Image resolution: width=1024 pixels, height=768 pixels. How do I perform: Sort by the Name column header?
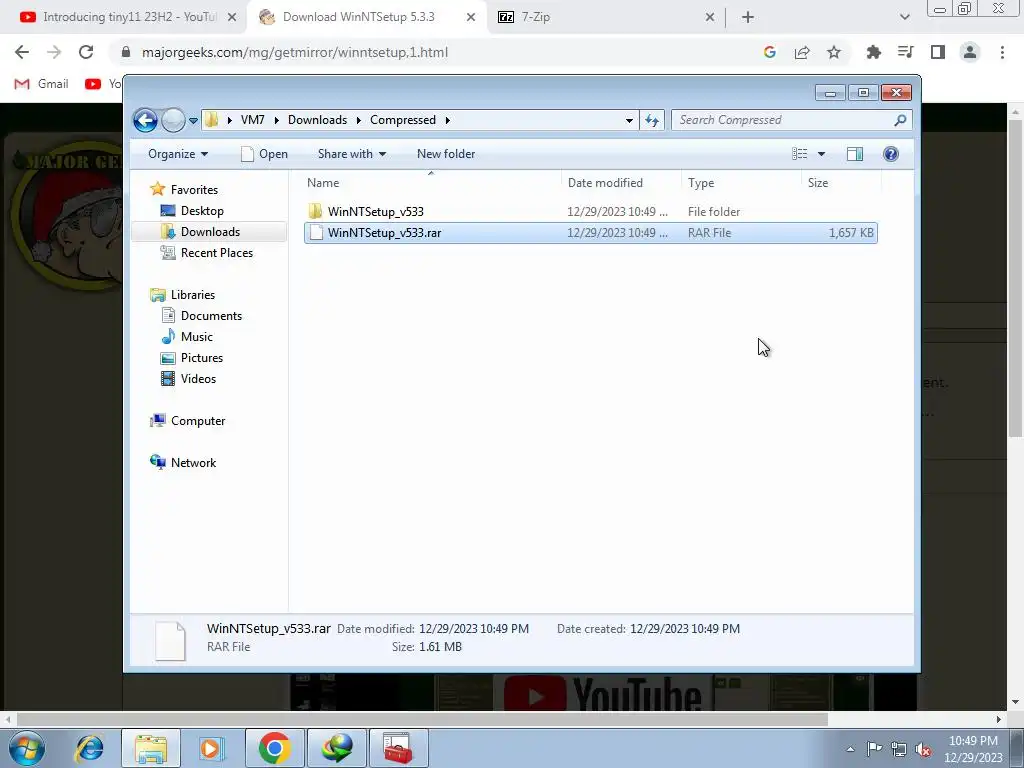431,183
